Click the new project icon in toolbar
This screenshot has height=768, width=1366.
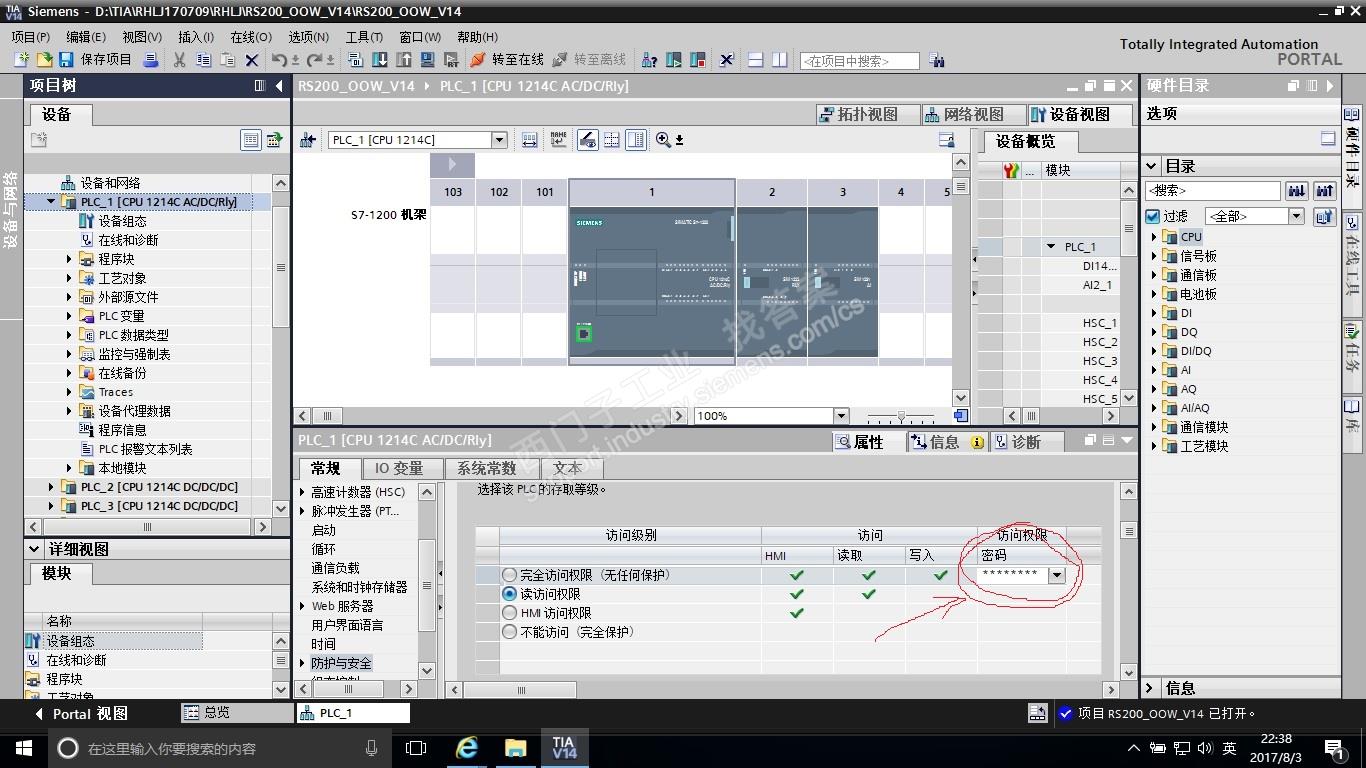pos(21,60)
